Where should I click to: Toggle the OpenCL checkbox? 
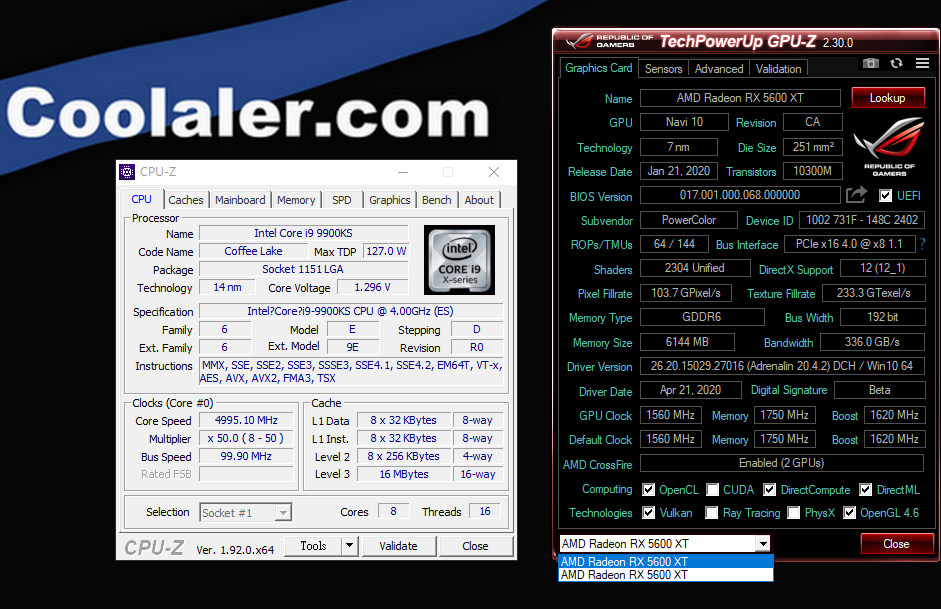pyautogui.click(x=648, y=490)
